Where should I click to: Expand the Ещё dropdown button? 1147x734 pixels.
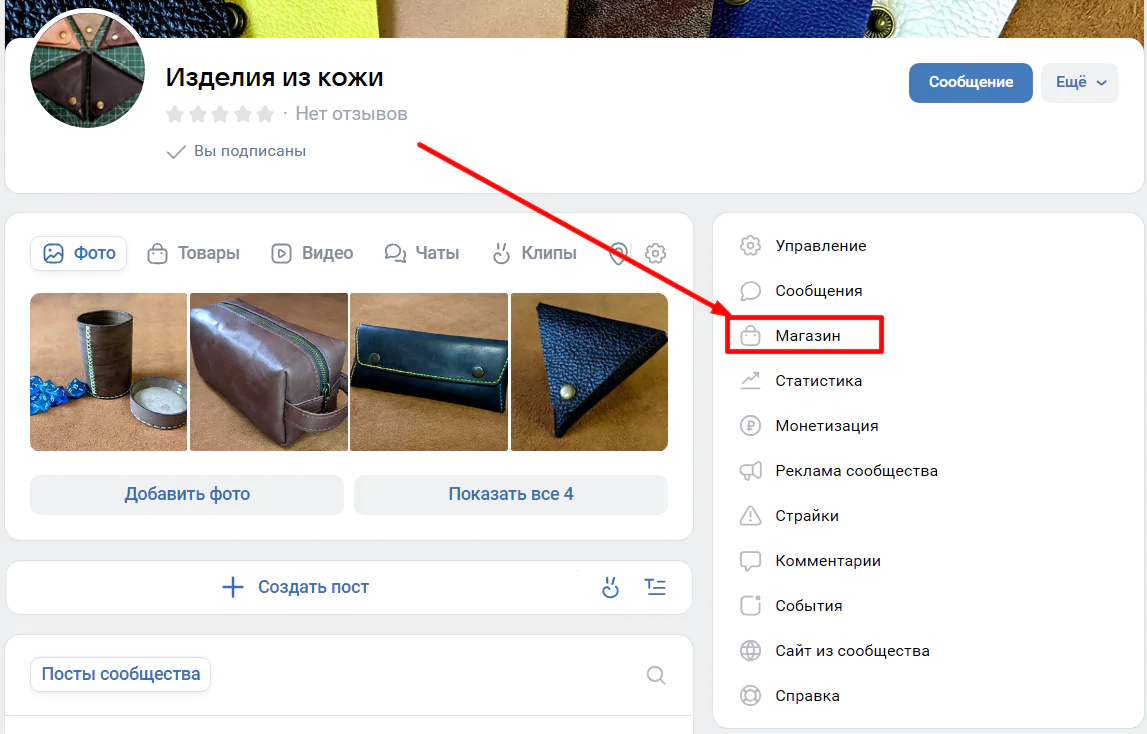coord(1080,83)
